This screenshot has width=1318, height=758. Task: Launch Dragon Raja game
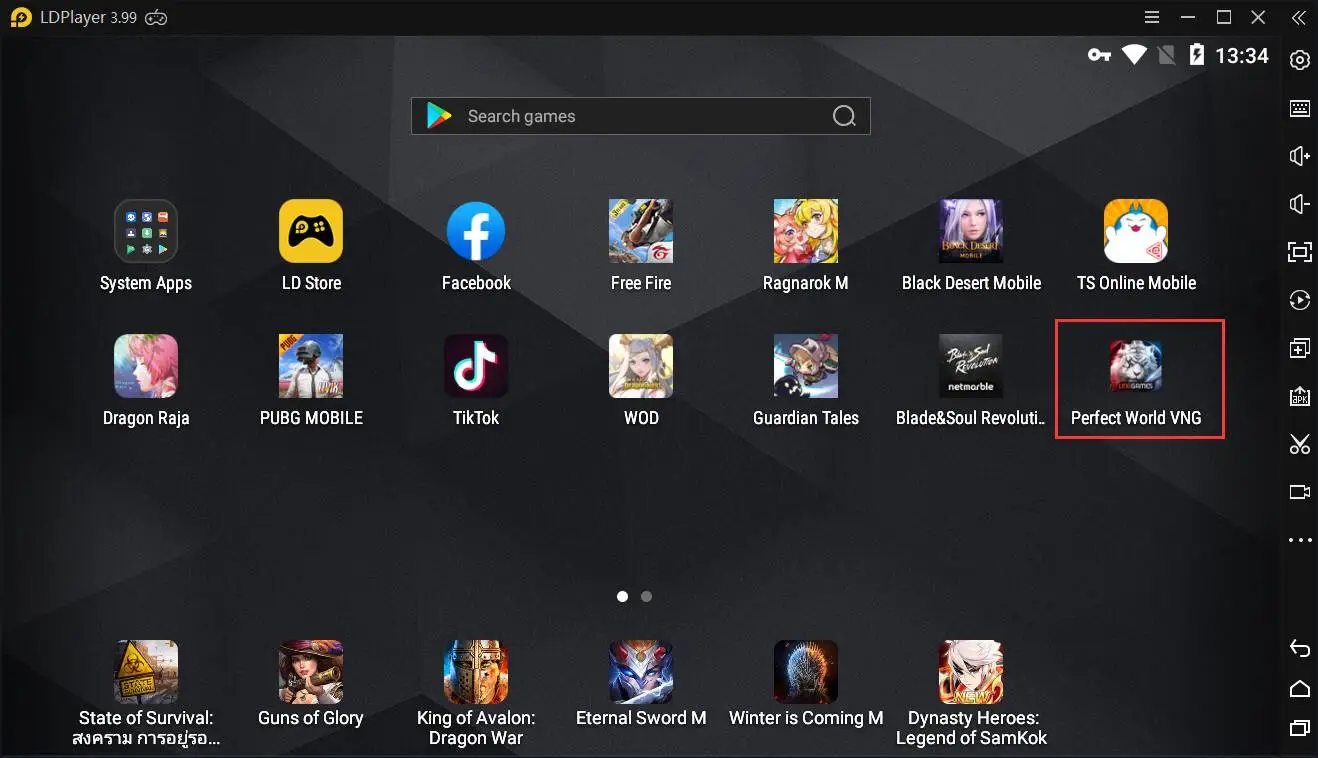coord(146,366)
